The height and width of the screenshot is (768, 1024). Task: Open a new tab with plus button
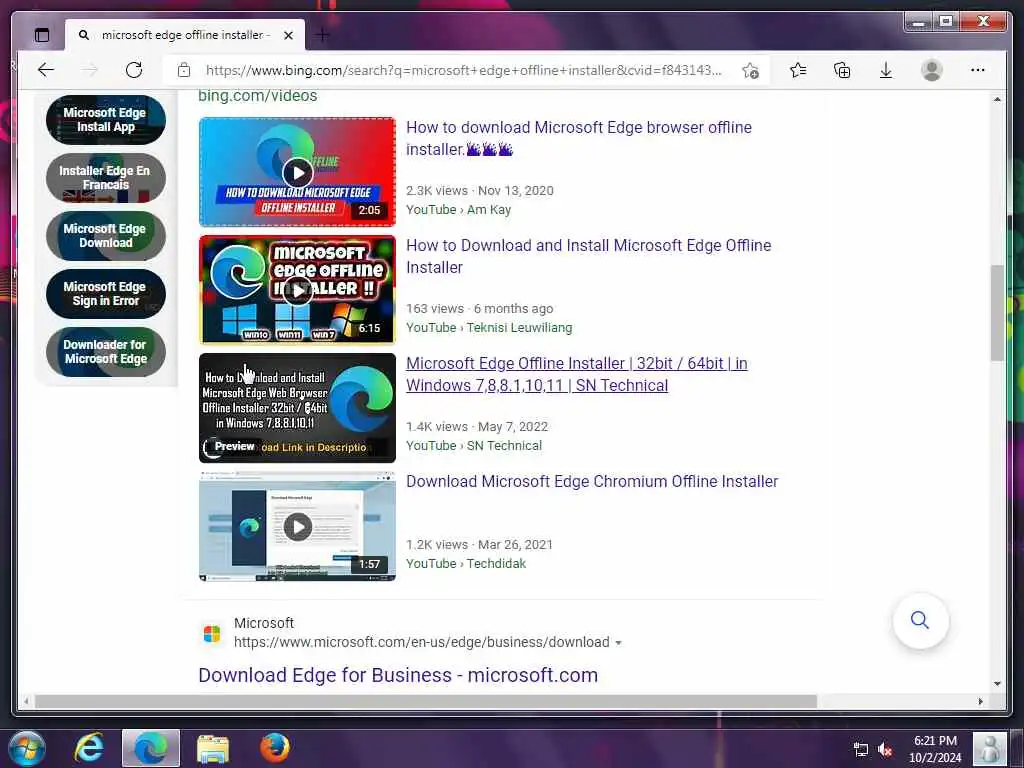click(323, 35)
